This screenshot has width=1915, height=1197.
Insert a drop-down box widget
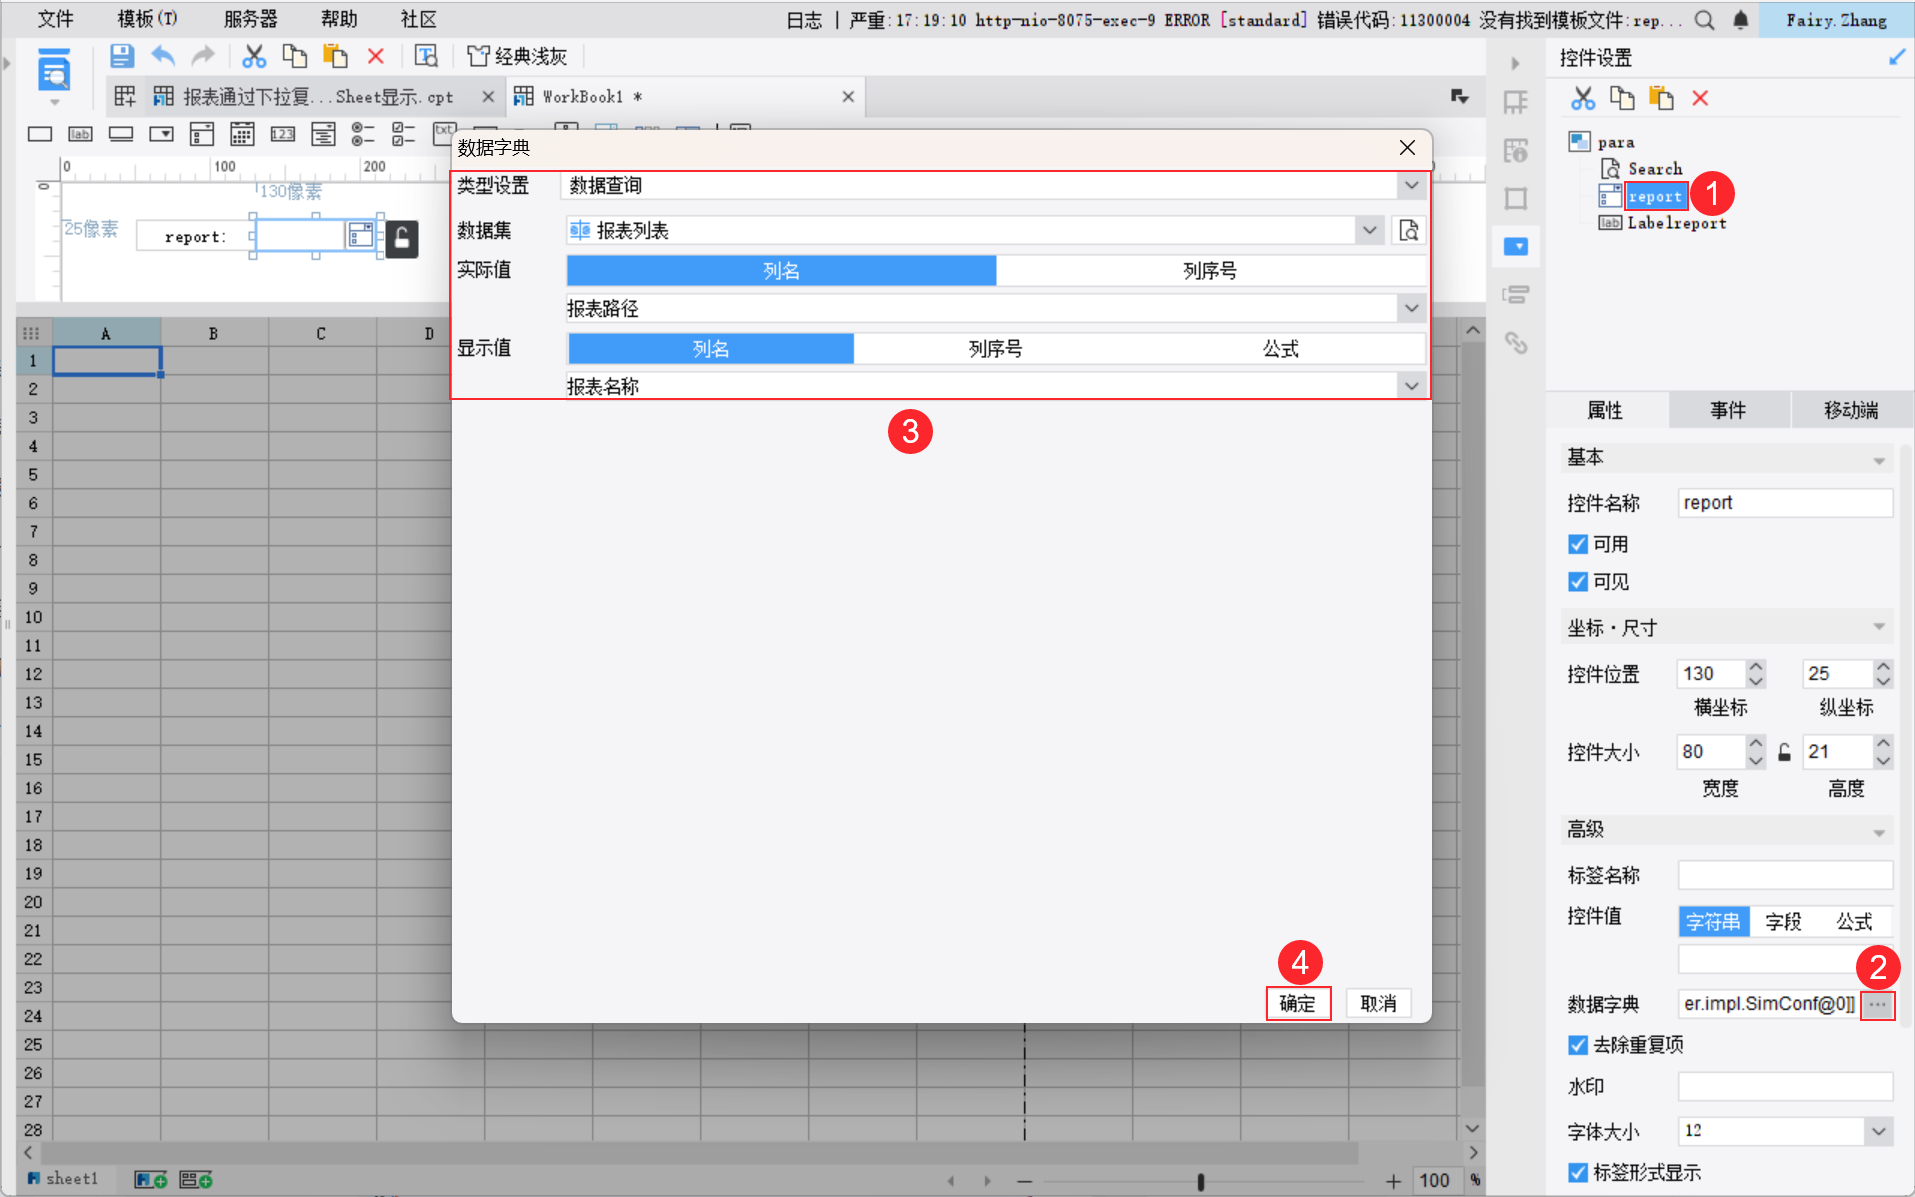point(161,134)
